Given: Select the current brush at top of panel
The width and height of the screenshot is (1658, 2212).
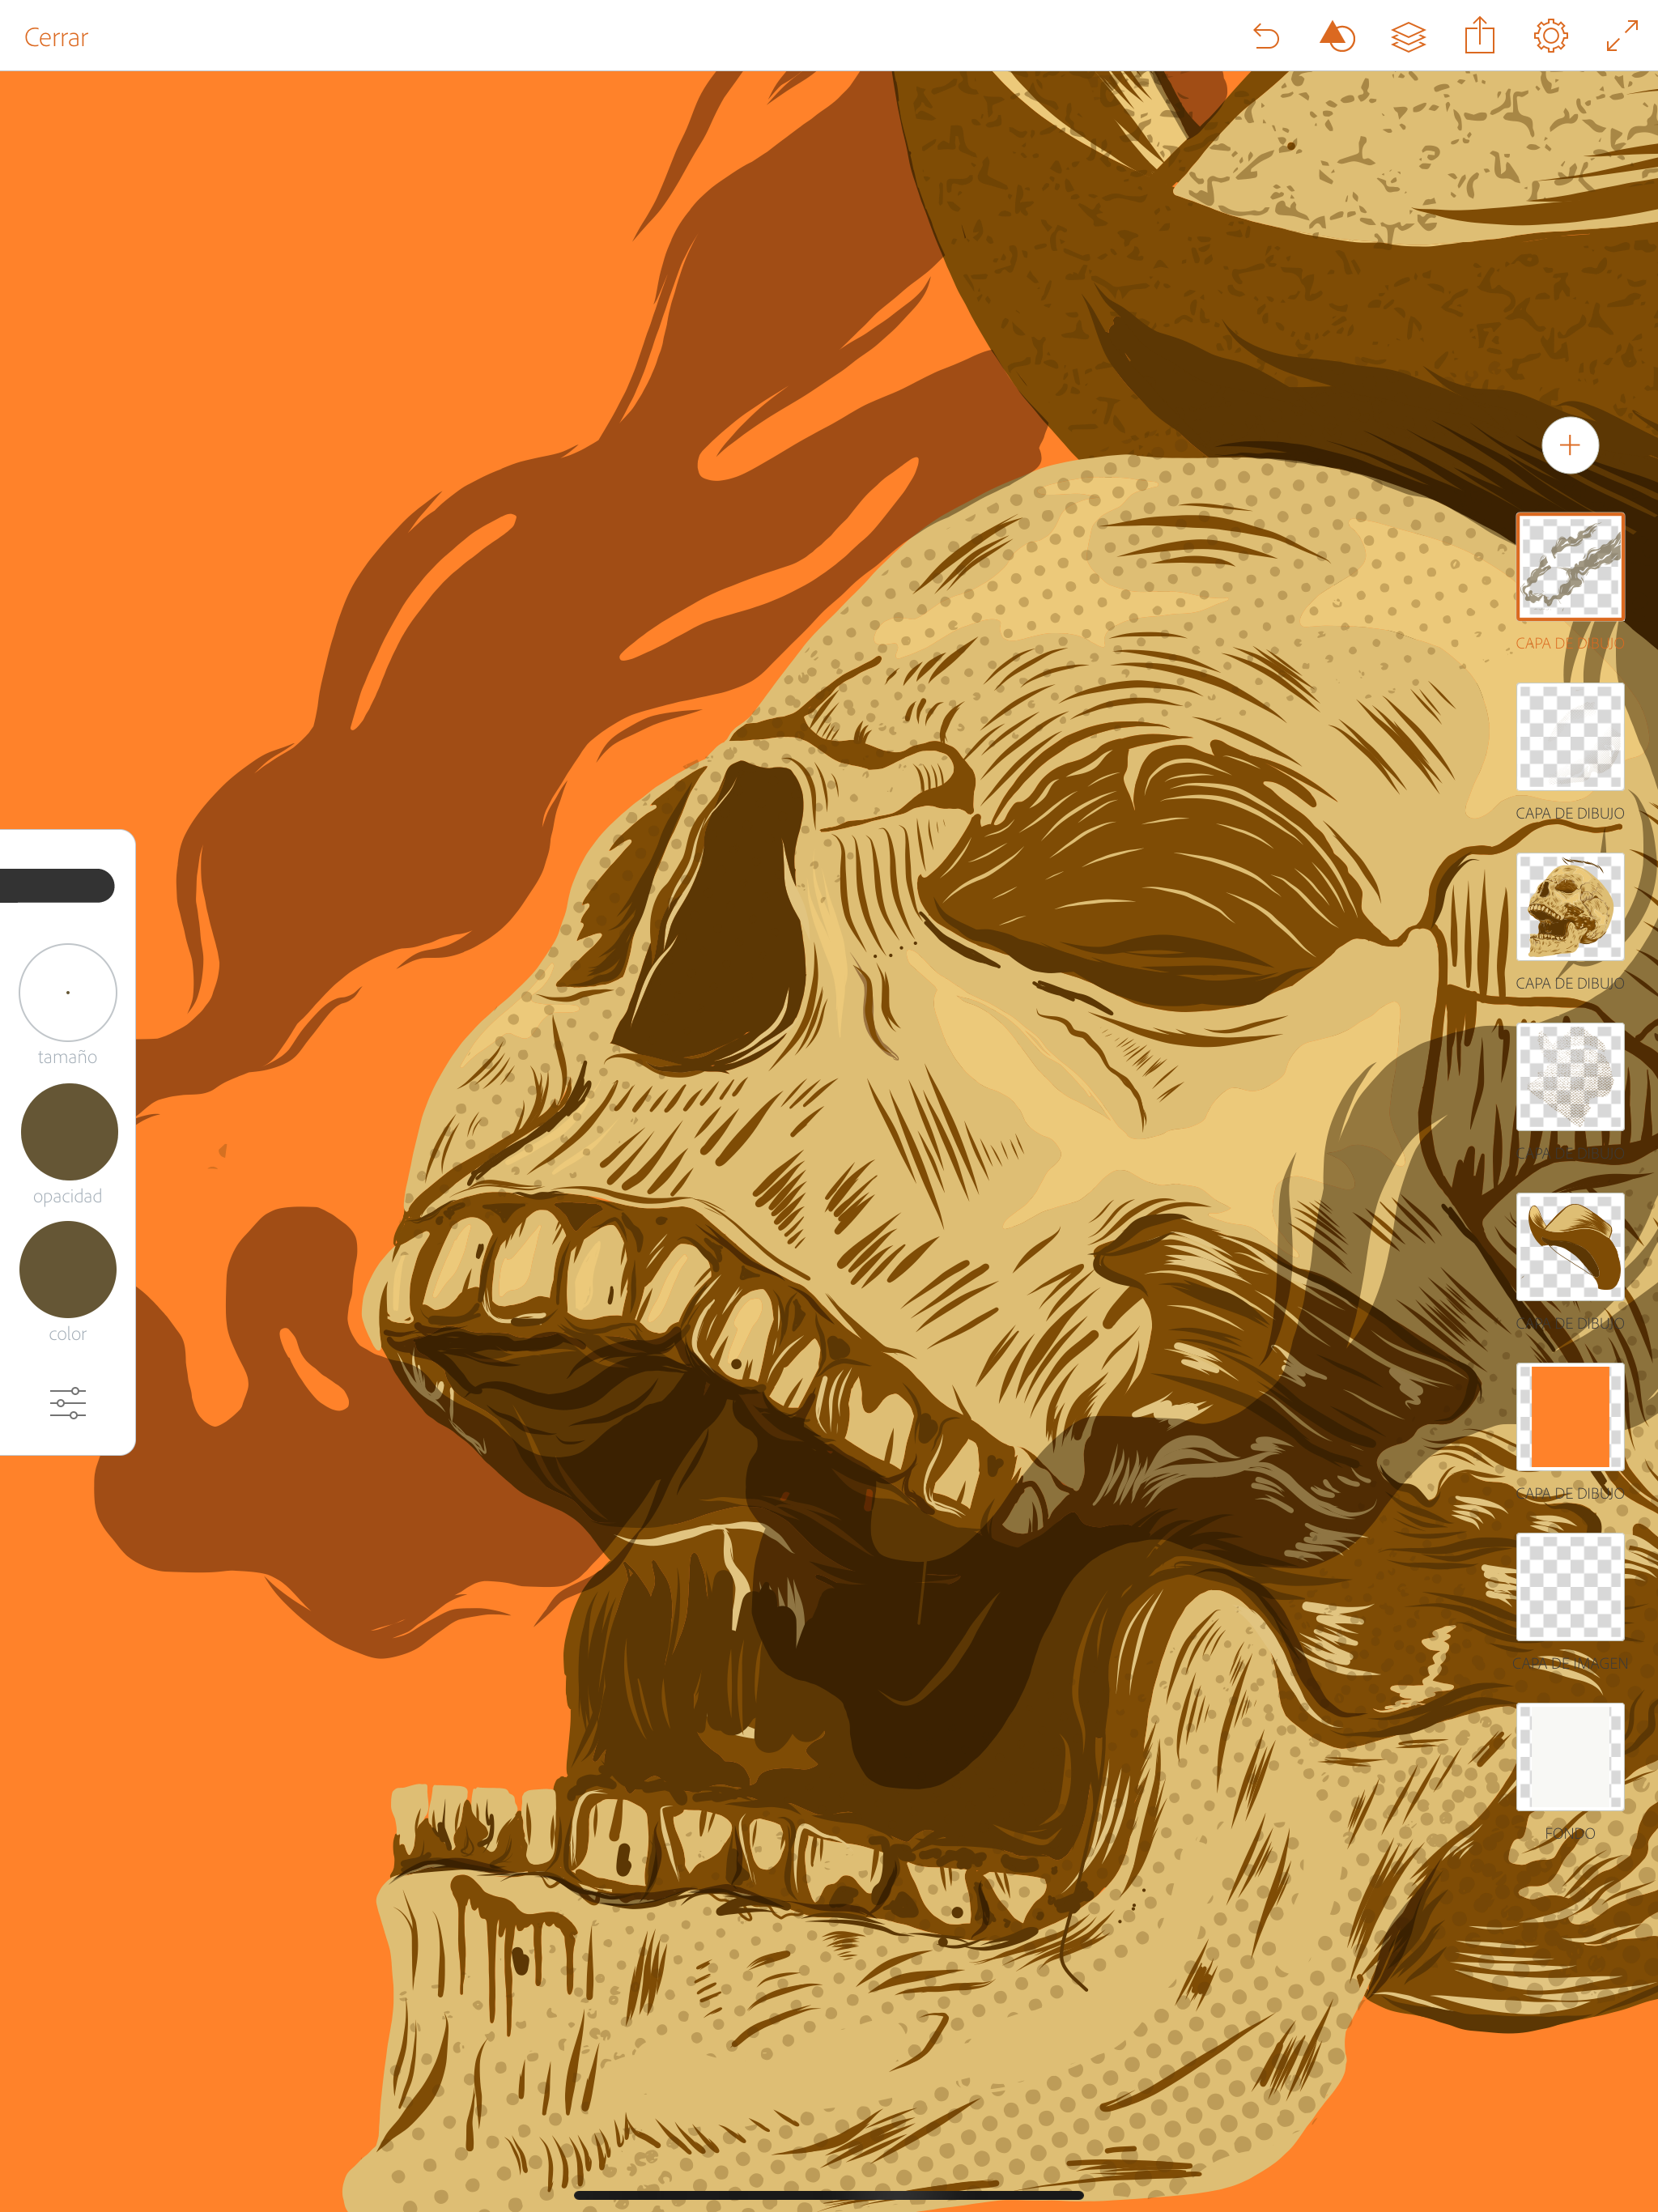Looking at the screenshot, I should (x=57, y=885).
